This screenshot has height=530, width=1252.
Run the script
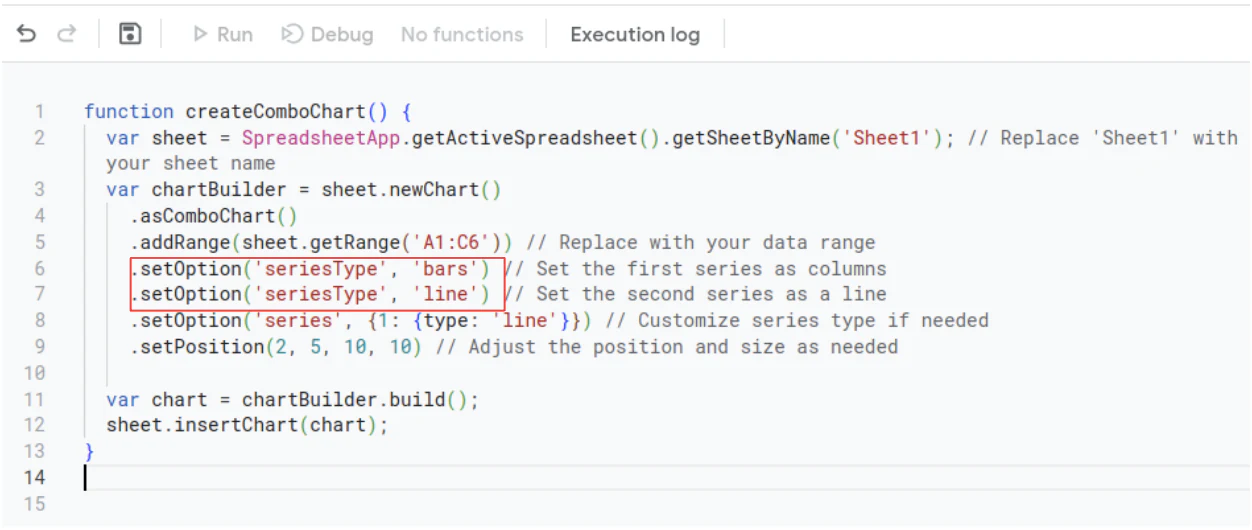point(222,34)
